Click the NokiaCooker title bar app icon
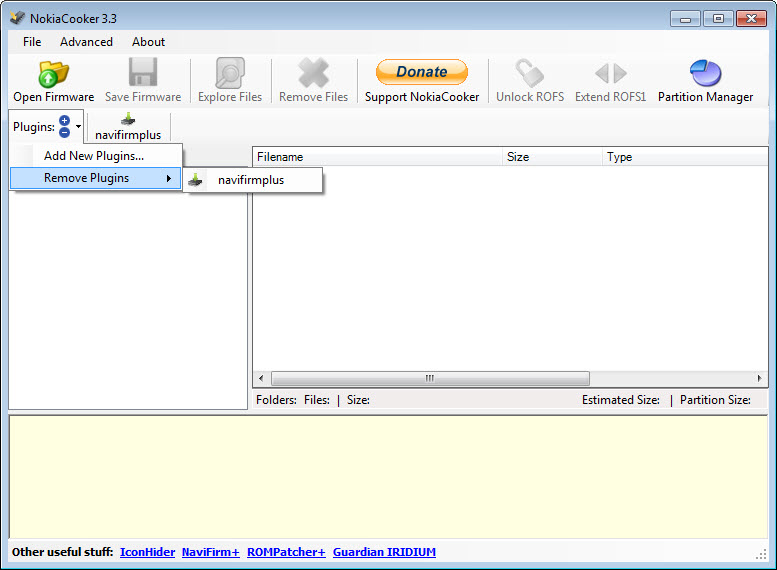The image size is (777, 570). click(17, 18)
